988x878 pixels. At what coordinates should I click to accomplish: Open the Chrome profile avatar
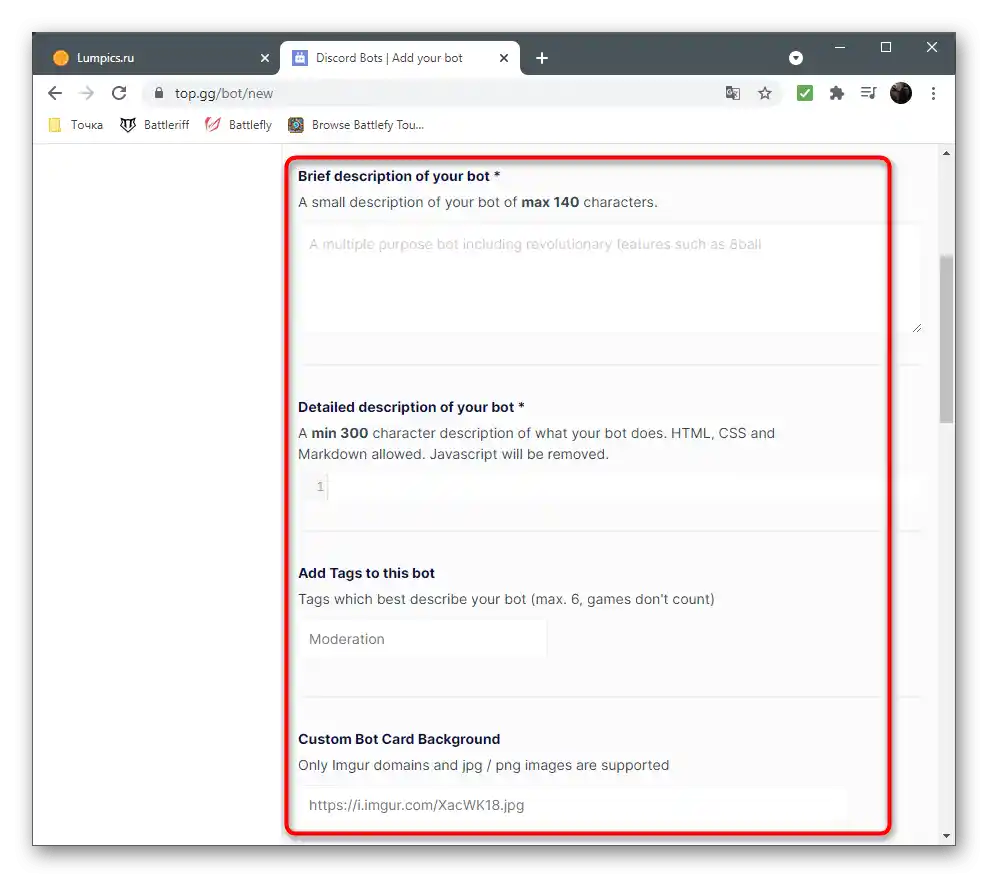[900, 93]
